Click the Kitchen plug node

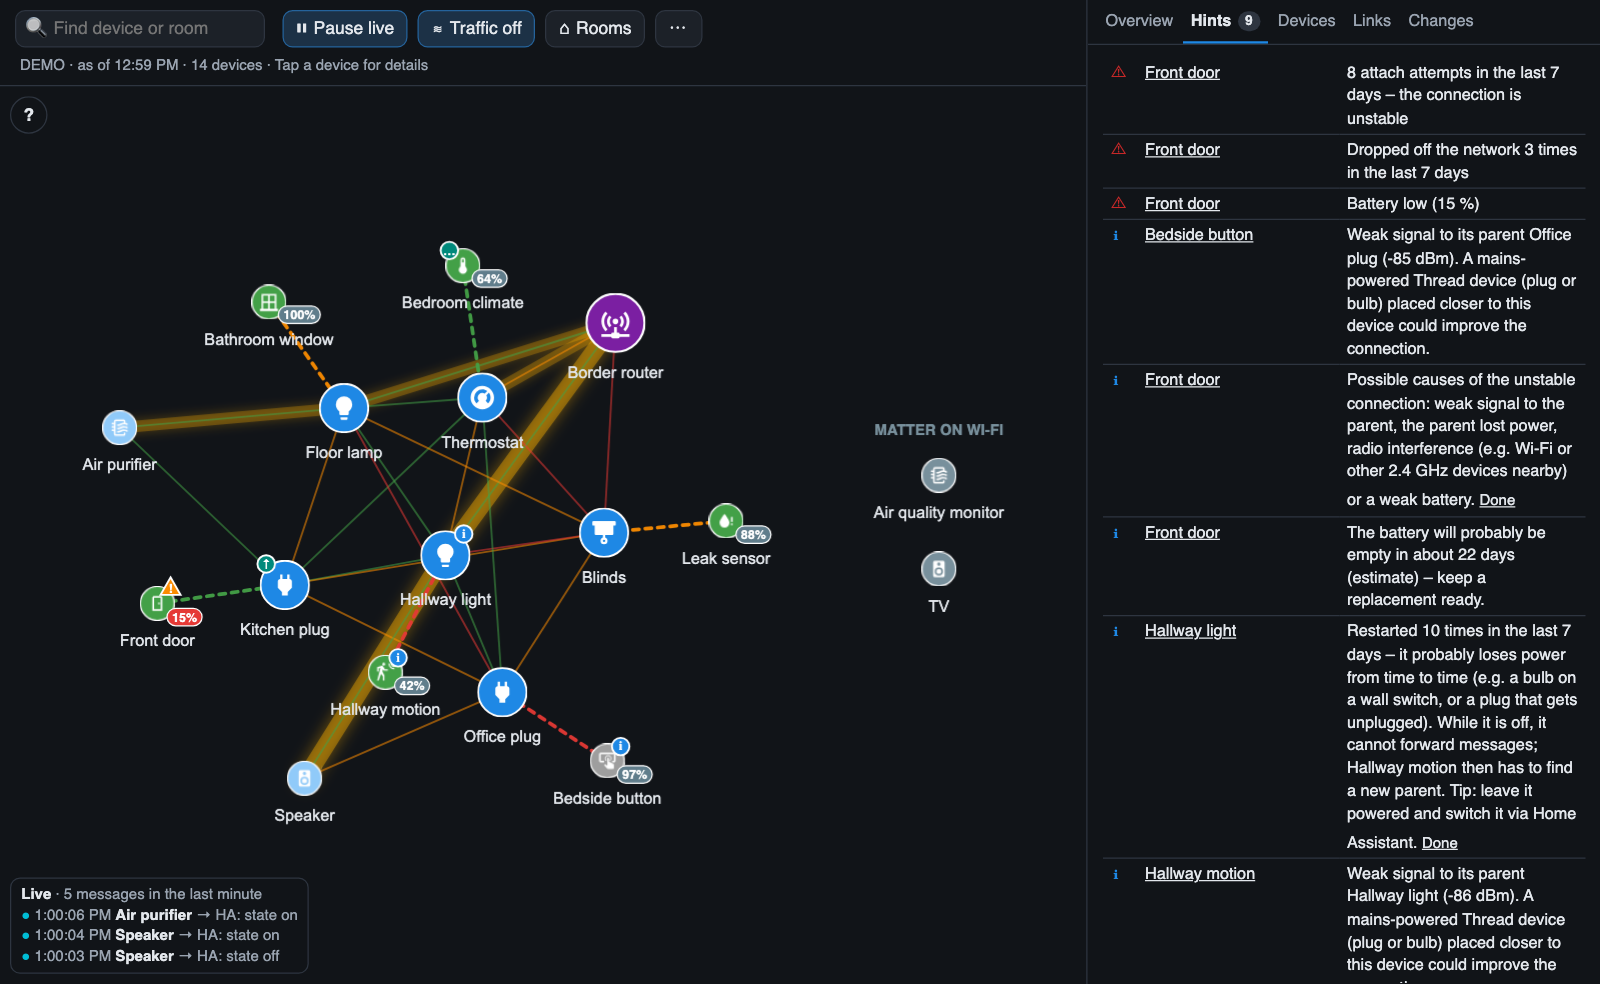285,585
